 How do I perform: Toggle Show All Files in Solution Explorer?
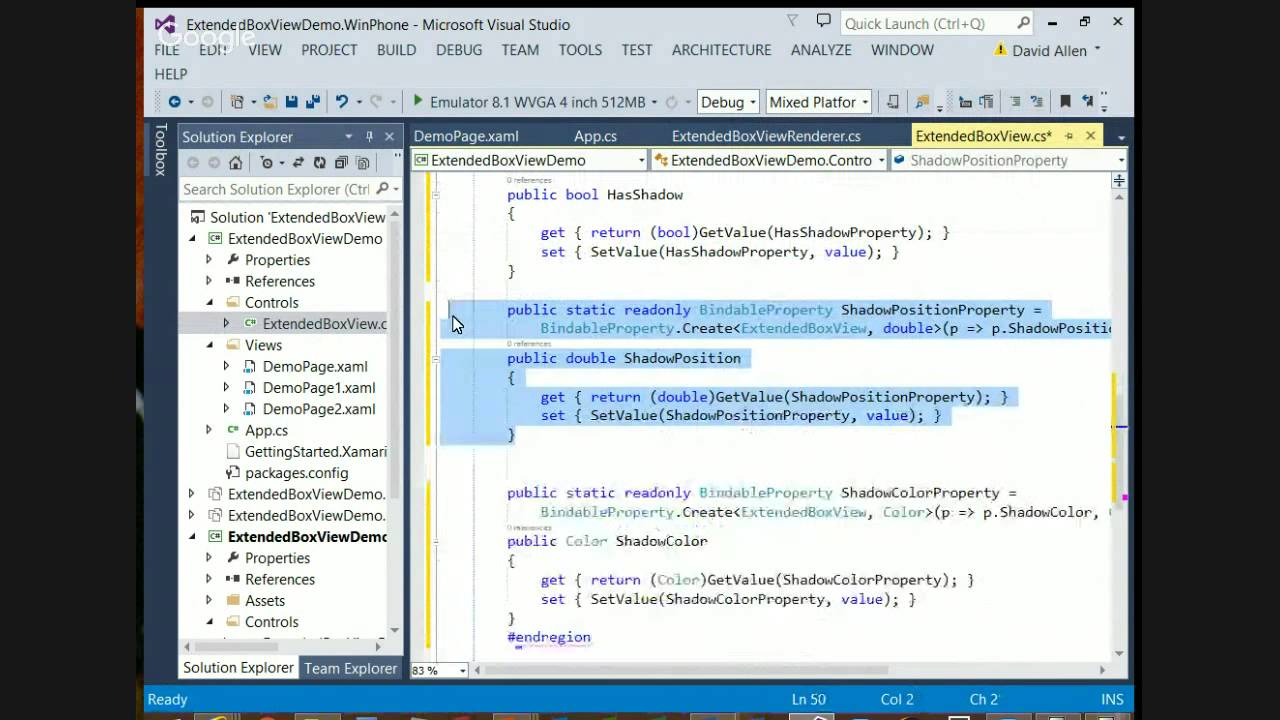tap(362, 162)
